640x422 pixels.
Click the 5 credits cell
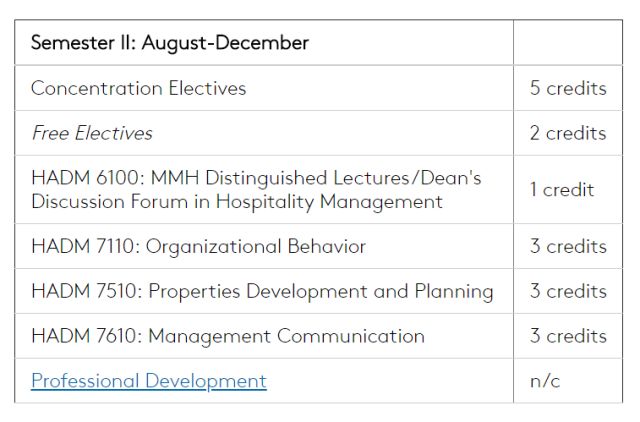coord(568,88)
